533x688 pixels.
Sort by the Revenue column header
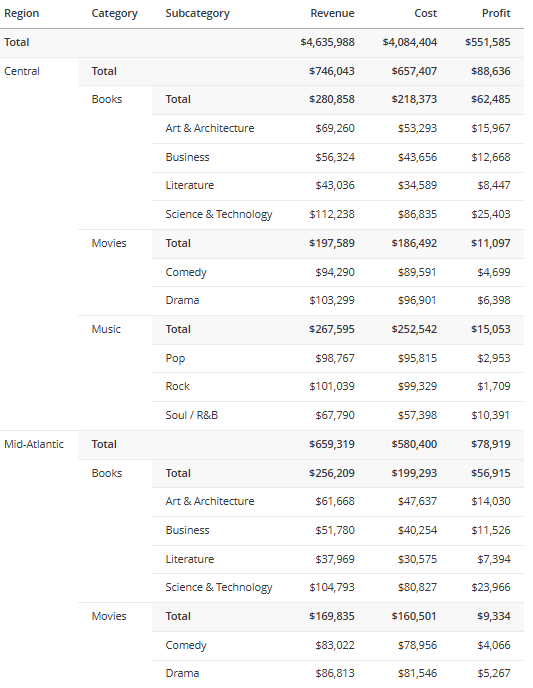point(332,13)
